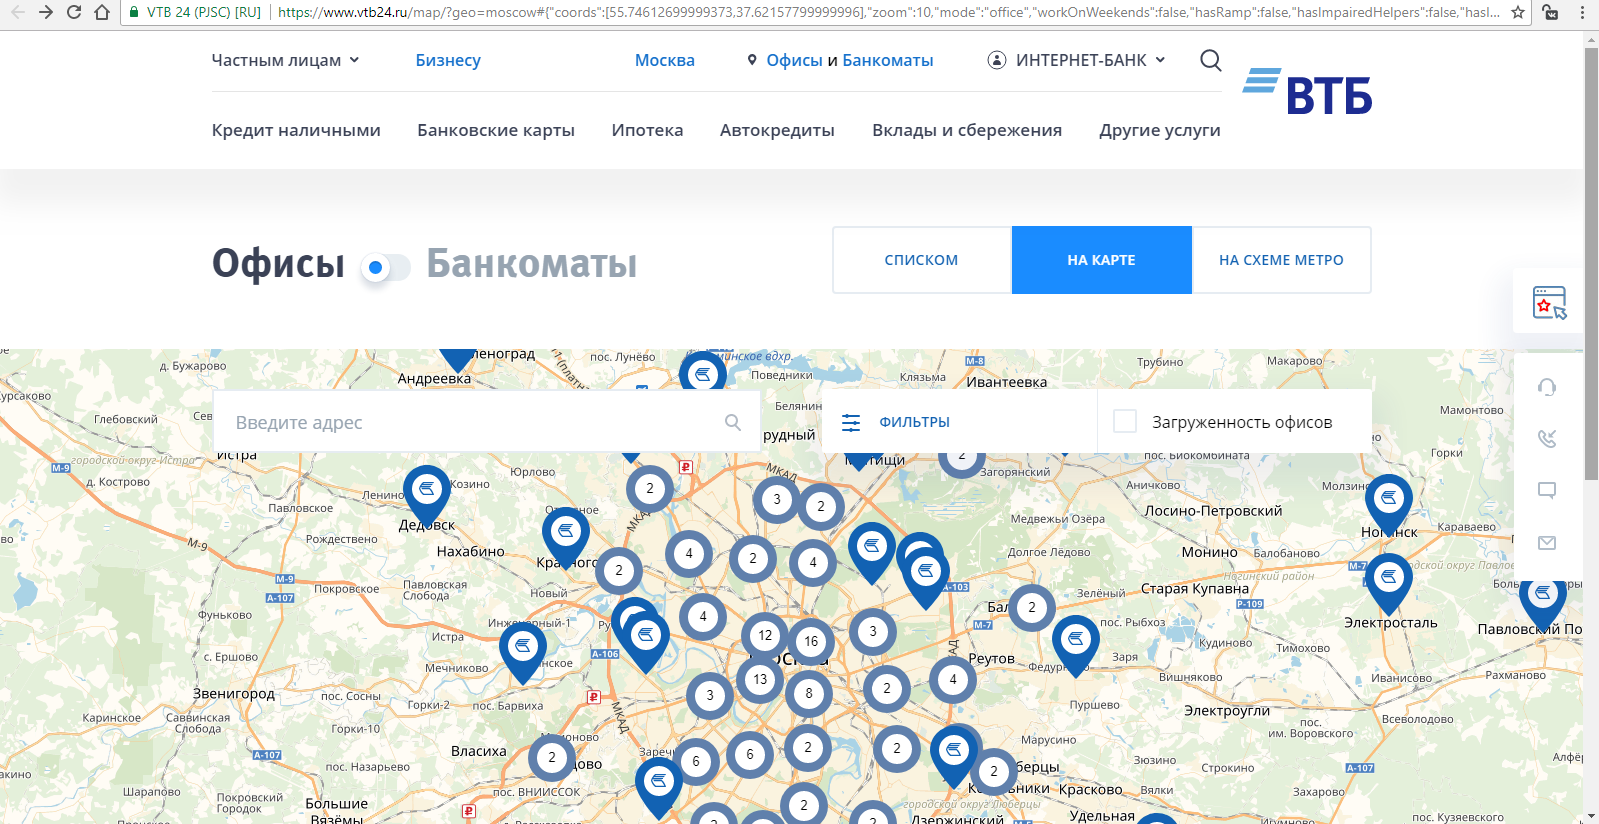The width and height of the screenshot is (1599, 824).
Task: Switch to the НА СХЕМЕ МЕТРО tab
Action: [x=1281, y=260]
